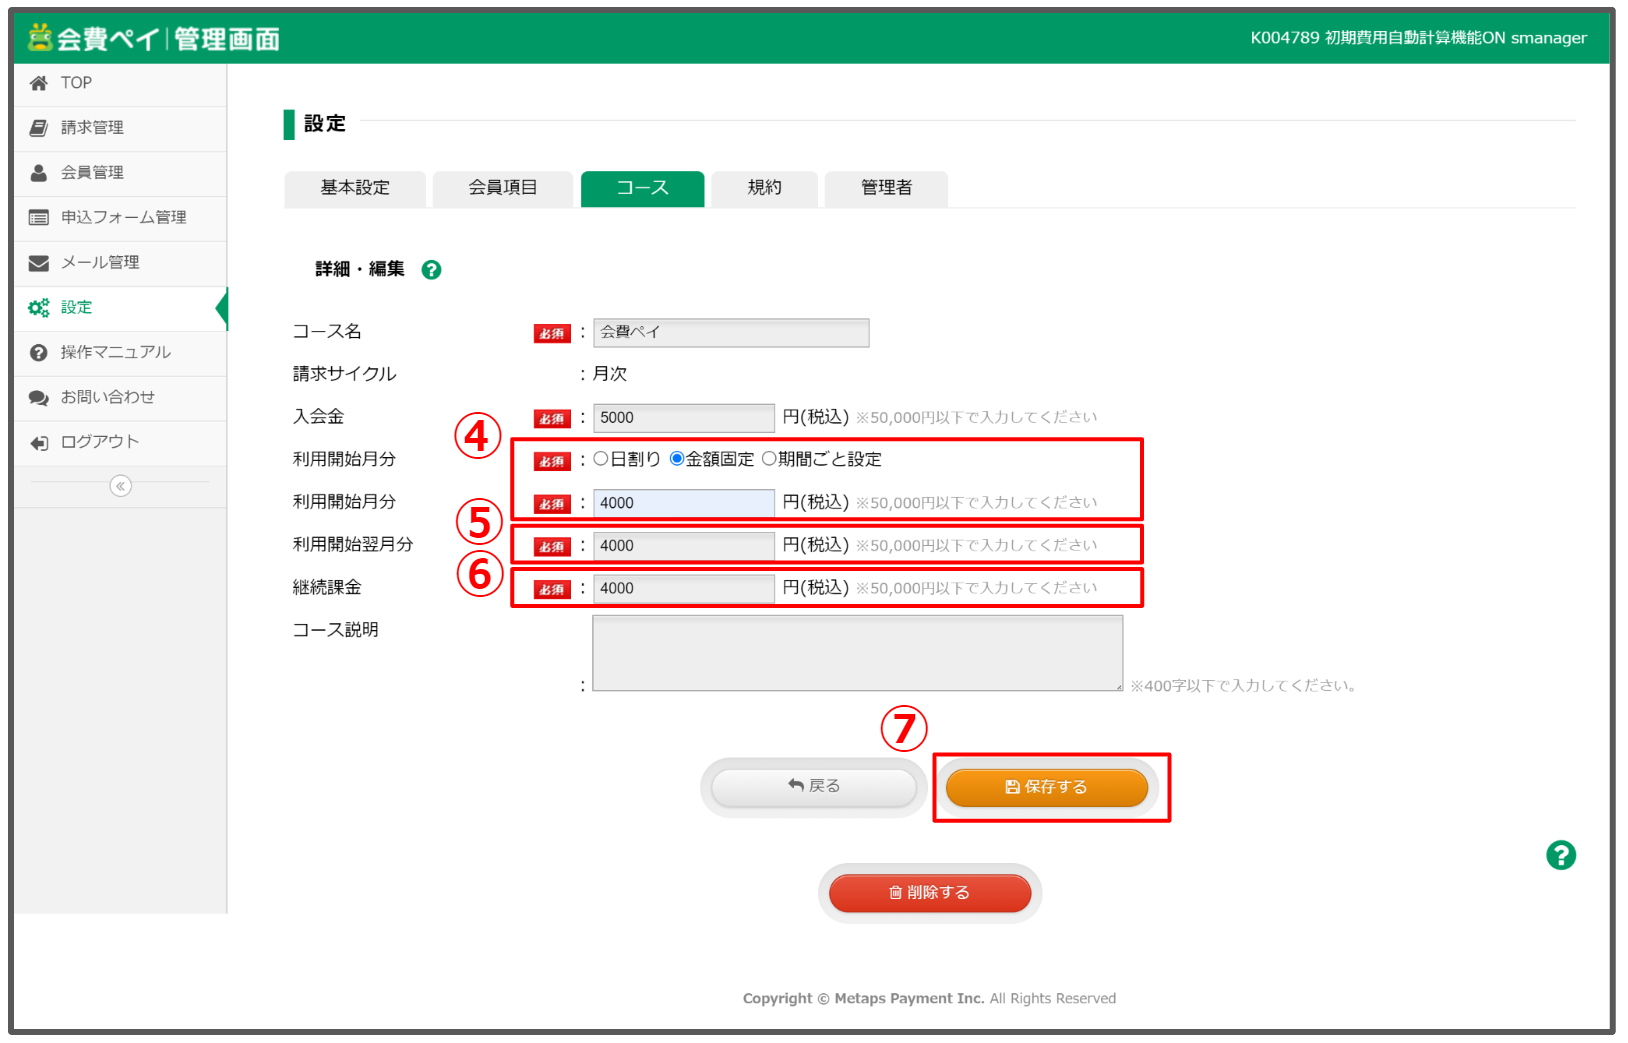The width and height of the screenshot is (1628, 1043).
Task: Open help icon next to 詳細・編集
Action: point(431,270)
